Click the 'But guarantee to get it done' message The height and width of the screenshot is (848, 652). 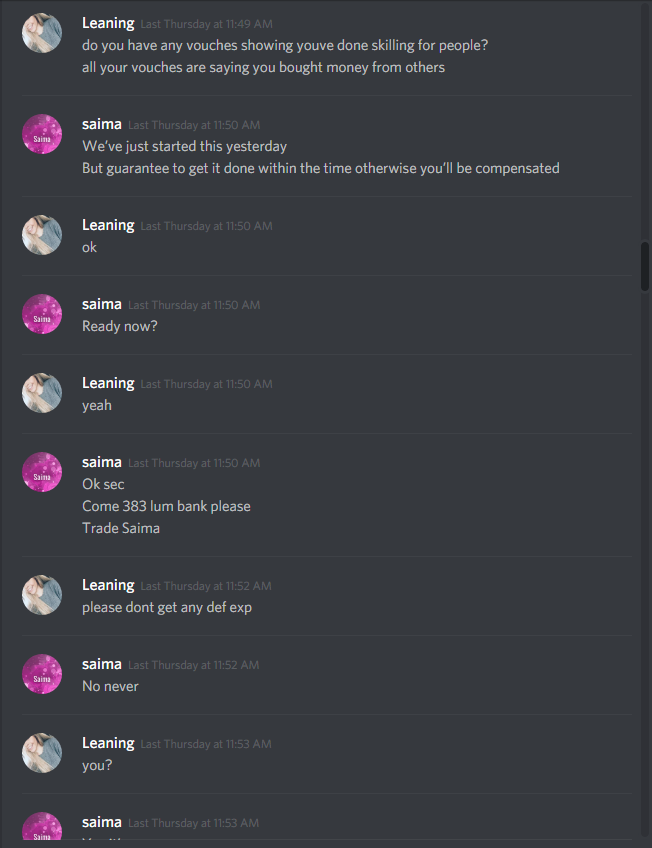tap(321, 168)
